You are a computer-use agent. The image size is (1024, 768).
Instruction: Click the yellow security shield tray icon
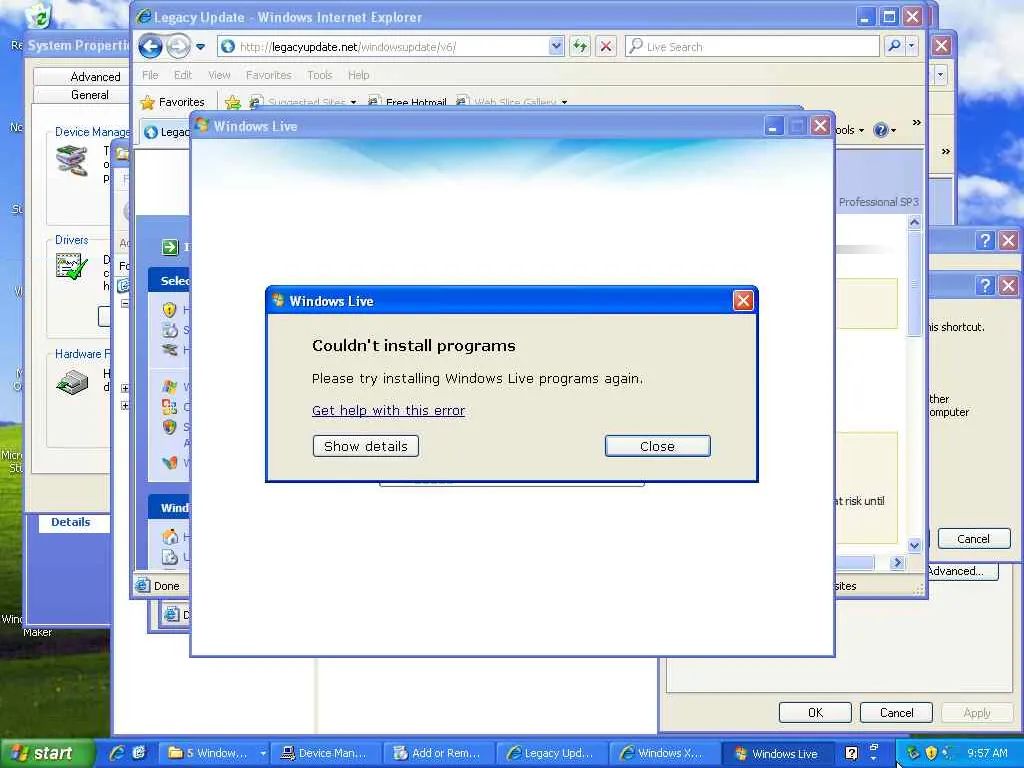coord(931,753)
